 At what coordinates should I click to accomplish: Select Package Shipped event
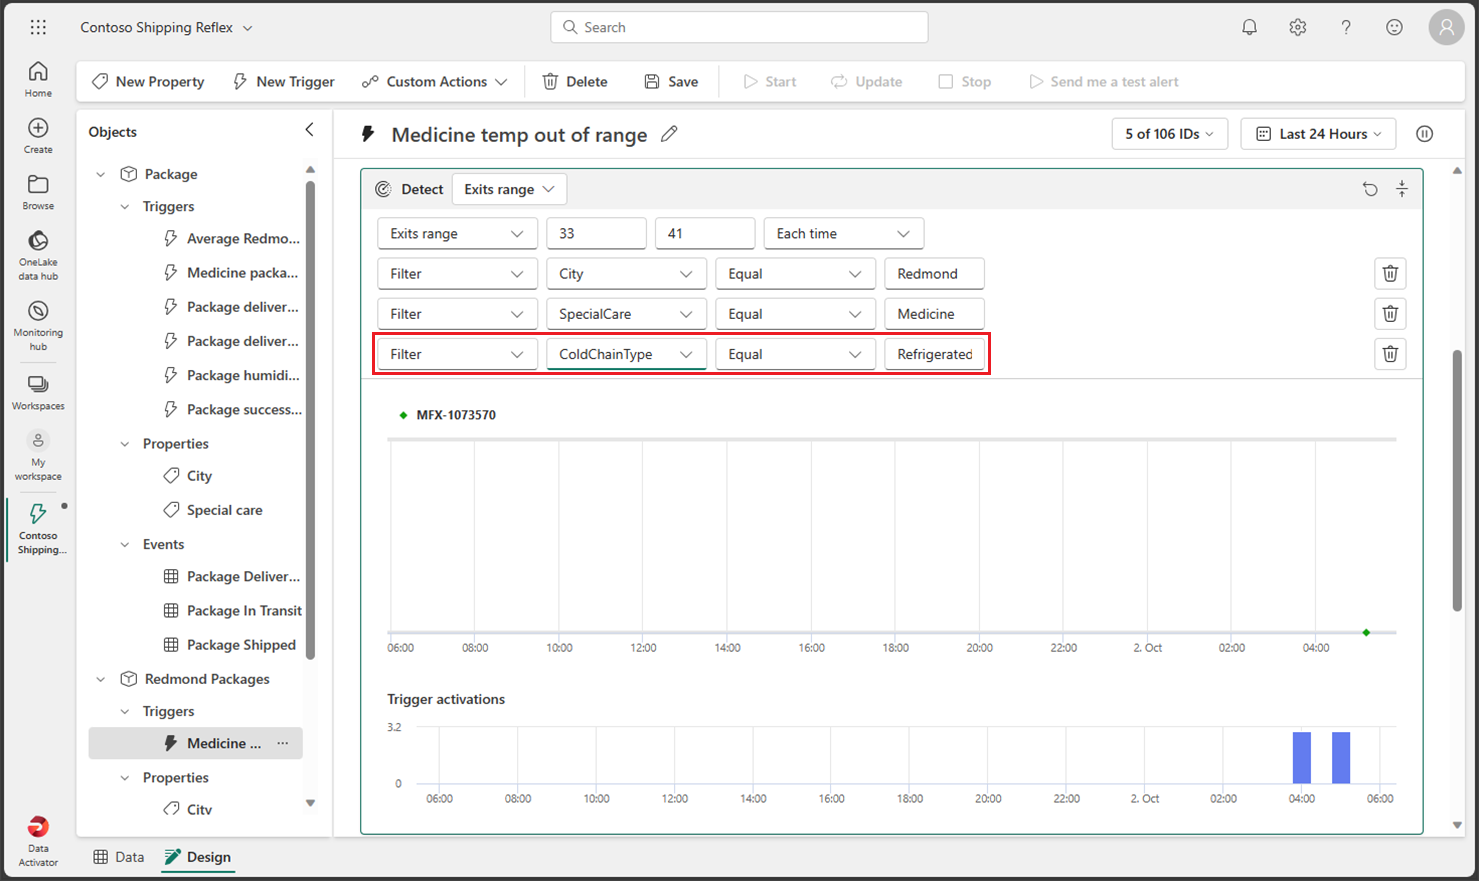point(230,645)
